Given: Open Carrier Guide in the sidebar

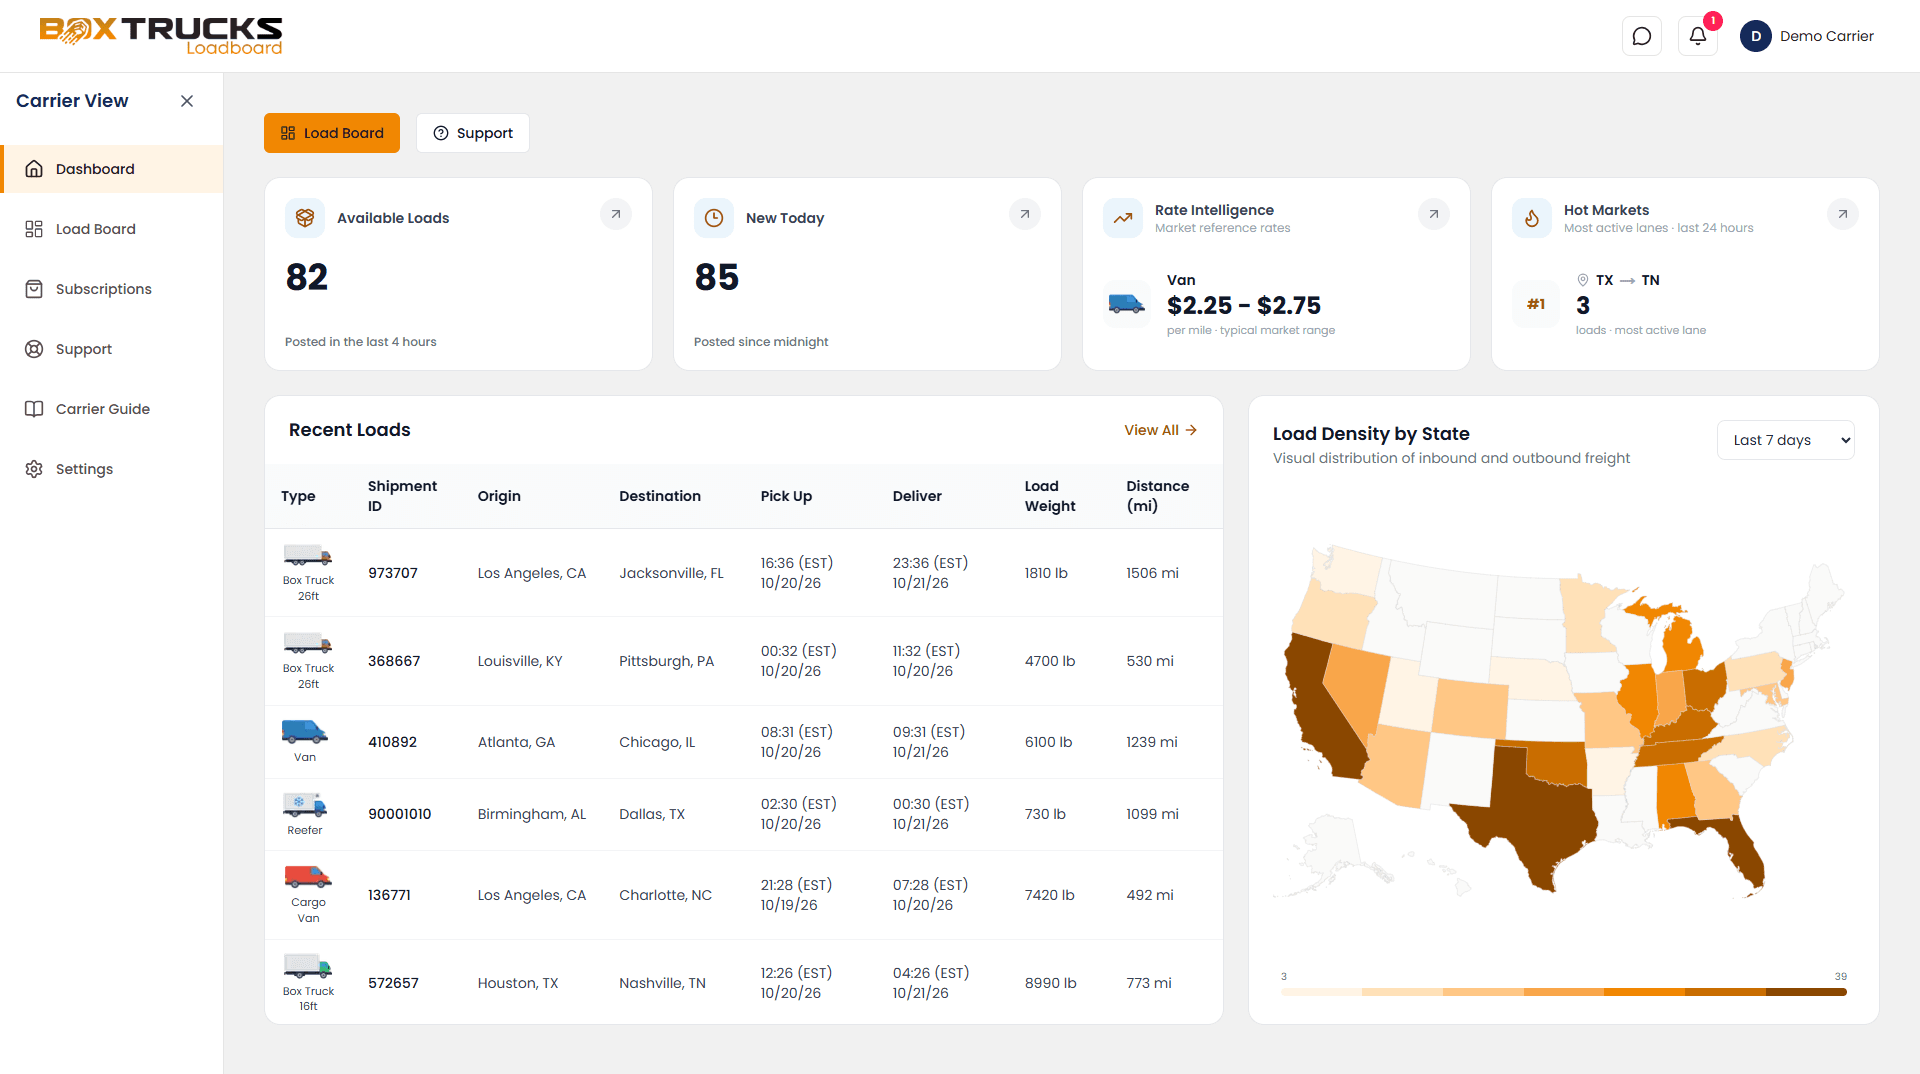Looking at the screenshot, I should [111, 409].
